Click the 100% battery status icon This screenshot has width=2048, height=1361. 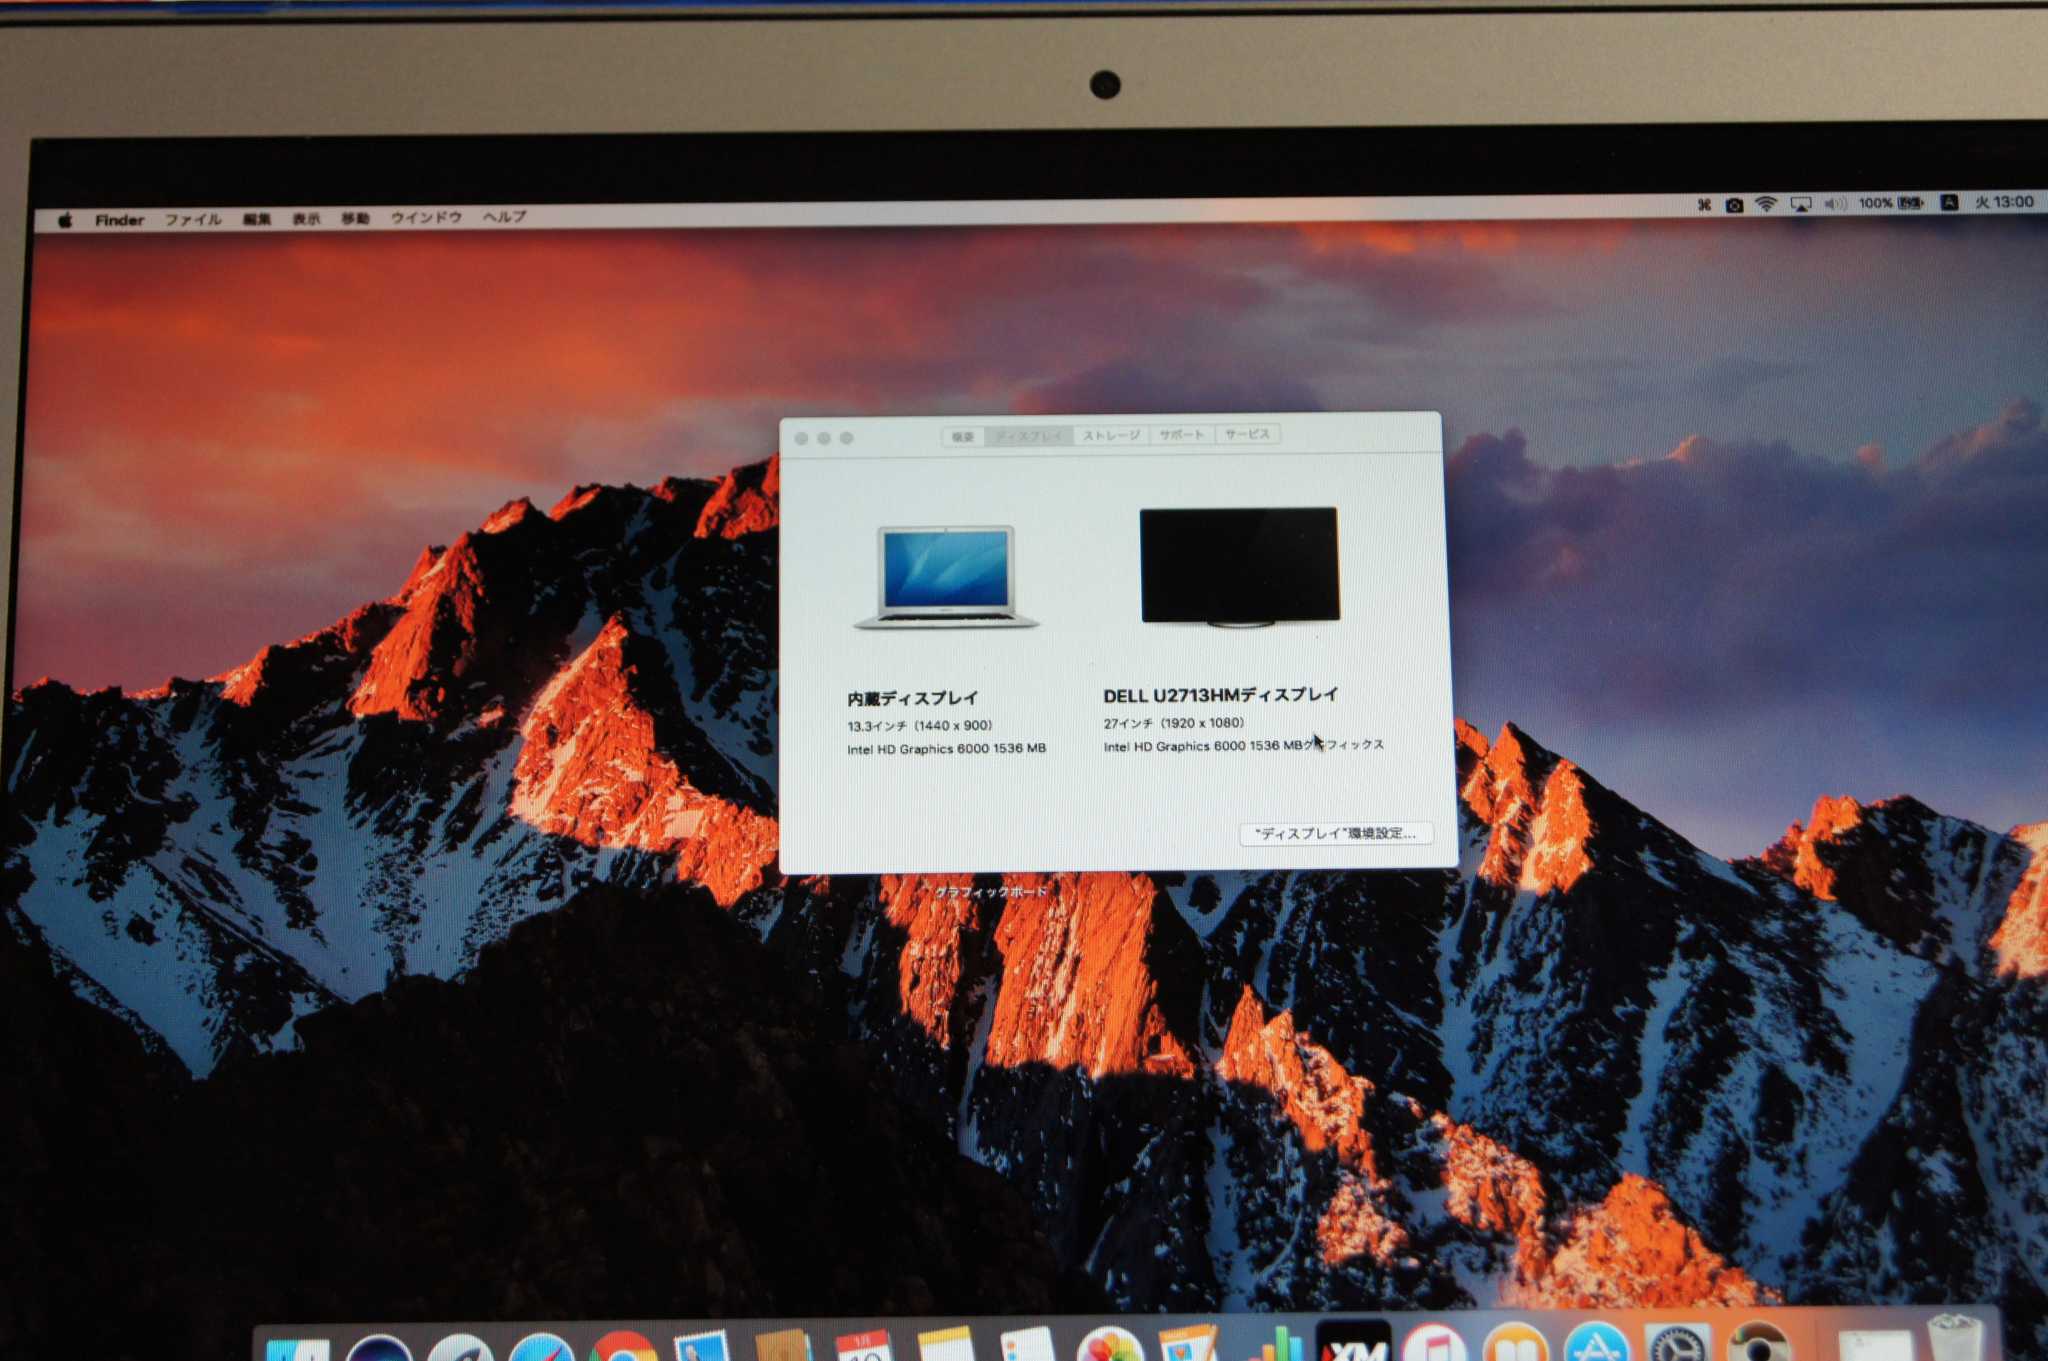point(1891,203)
